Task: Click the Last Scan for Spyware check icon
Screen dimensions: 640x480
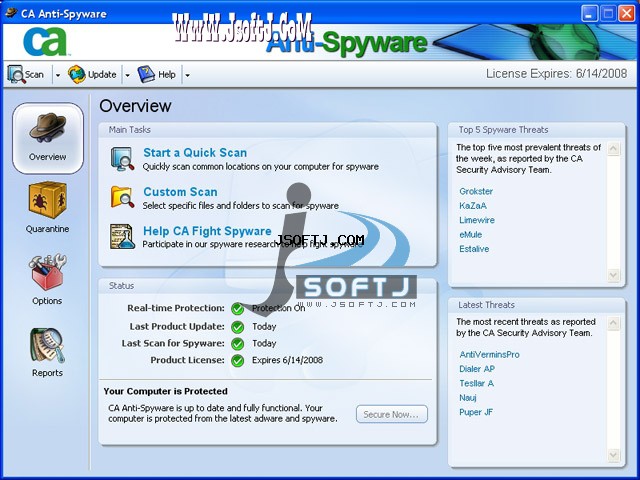Action: (x=237, y=344)
